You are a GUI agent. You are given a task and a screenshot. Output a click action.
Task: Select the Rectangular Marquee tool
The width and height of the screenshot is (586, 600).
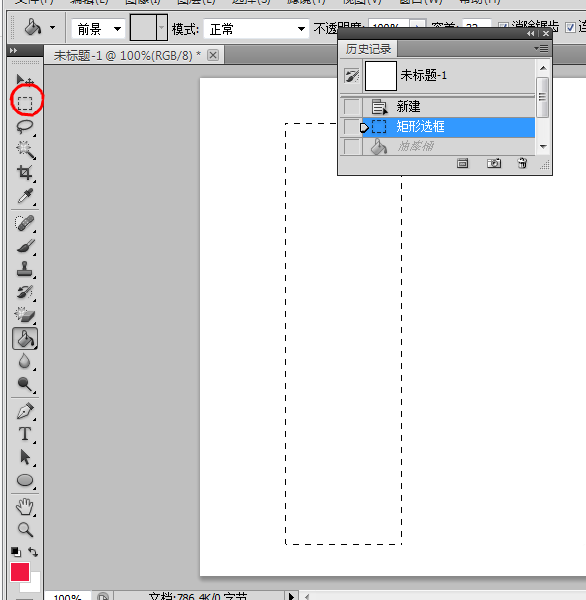point(25,103)
